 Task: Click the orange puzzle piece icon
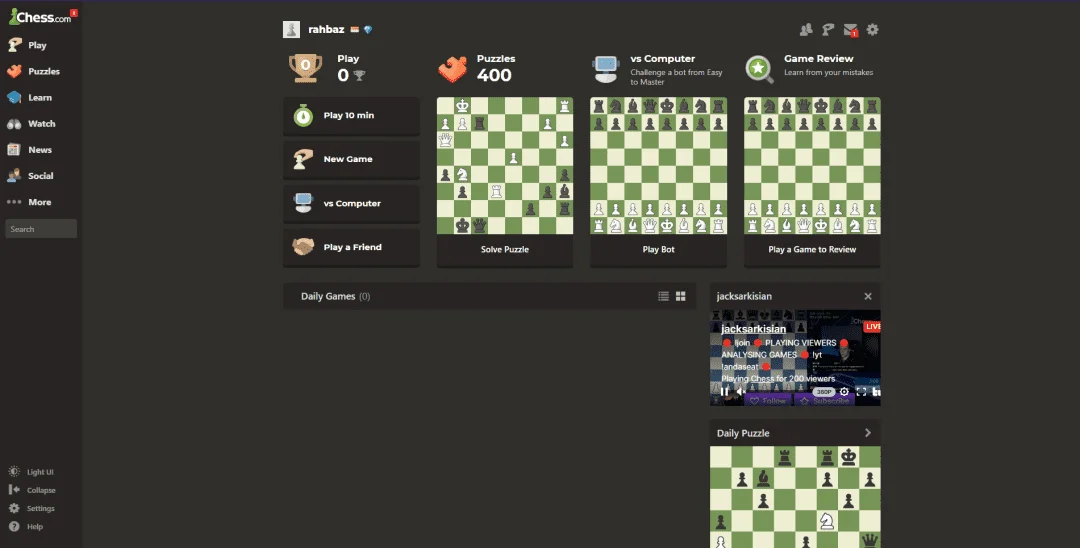[x=453, y=69]
